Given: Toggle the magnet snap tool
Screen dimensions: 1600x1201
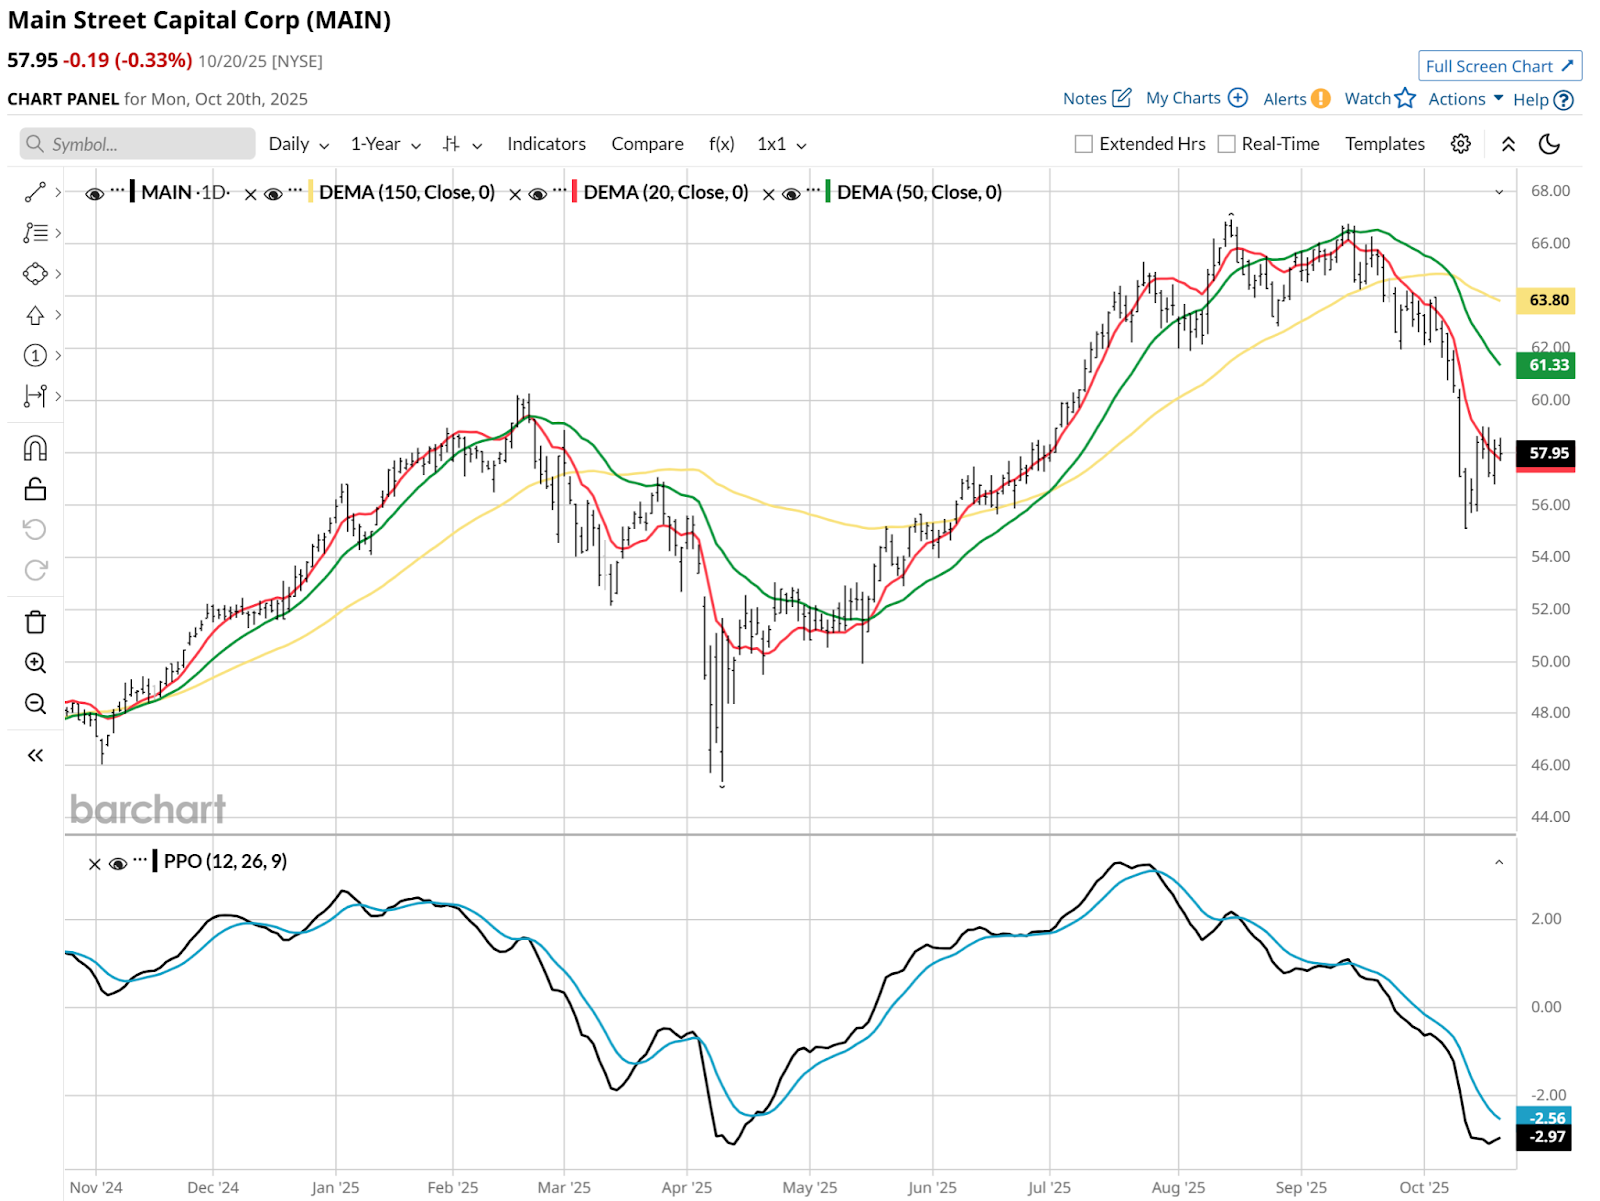Looking at the screenshot, I should [35, 448].
